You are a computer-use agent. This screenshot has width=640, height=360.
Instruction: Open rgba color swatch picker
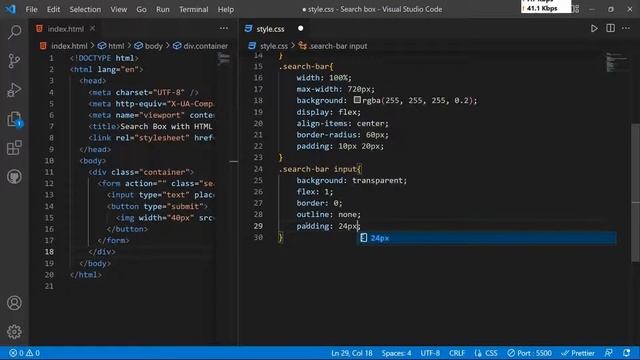[x=357, y=100]
